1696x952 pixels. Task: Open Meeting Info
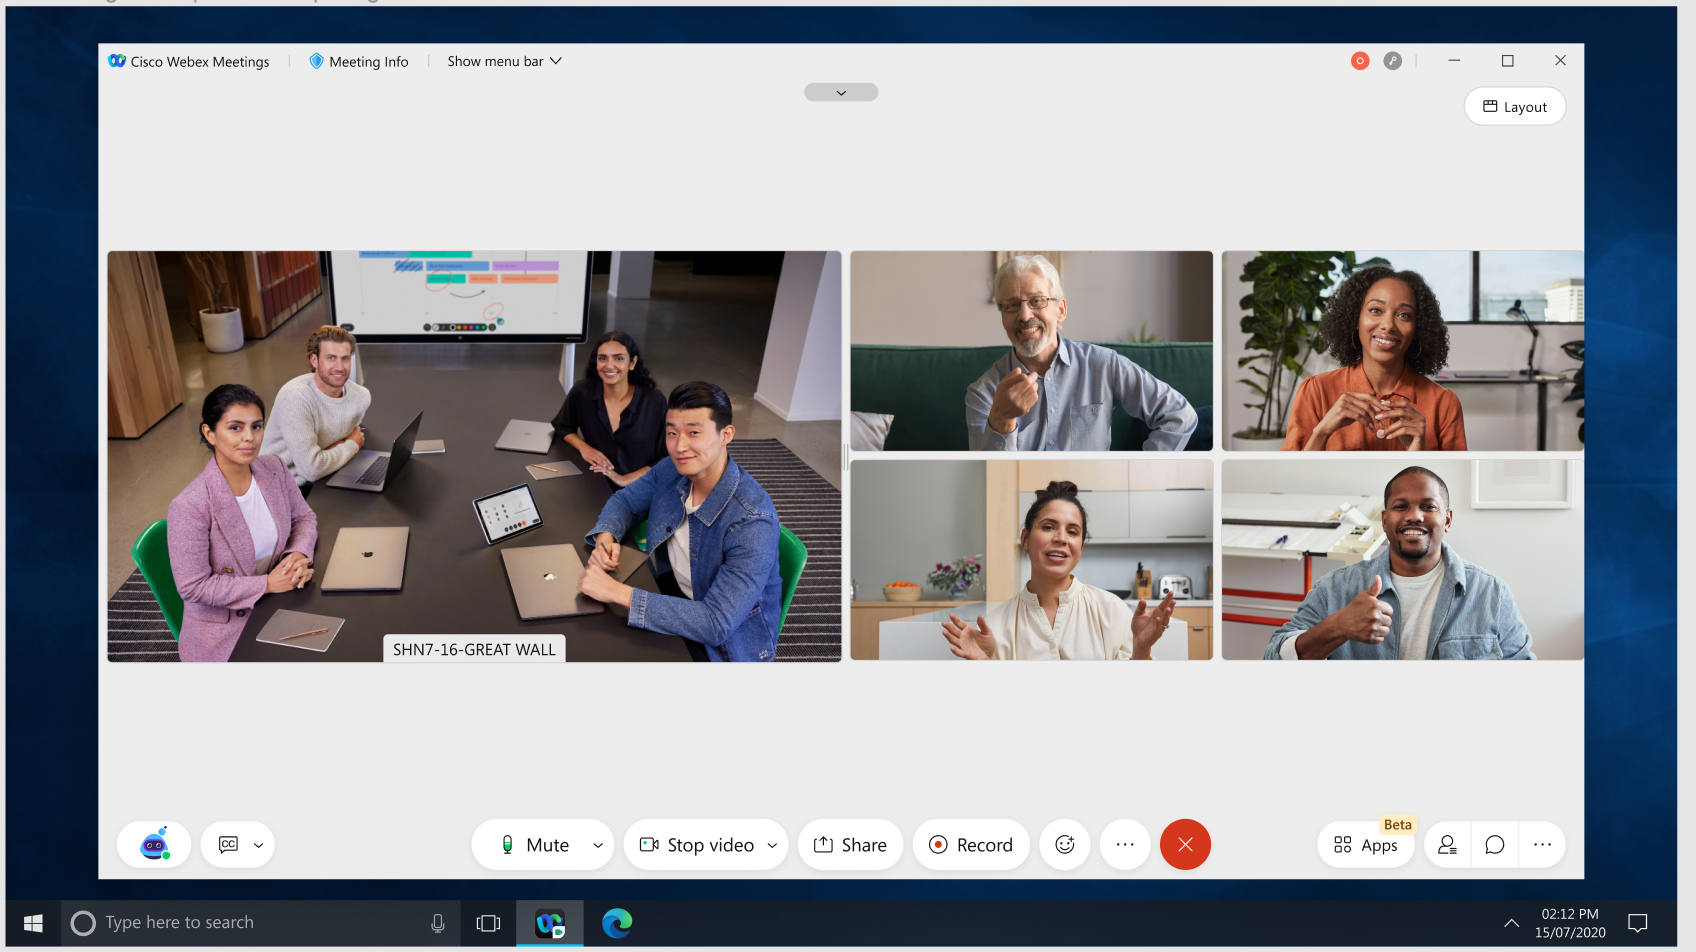[x=359, y=61]
